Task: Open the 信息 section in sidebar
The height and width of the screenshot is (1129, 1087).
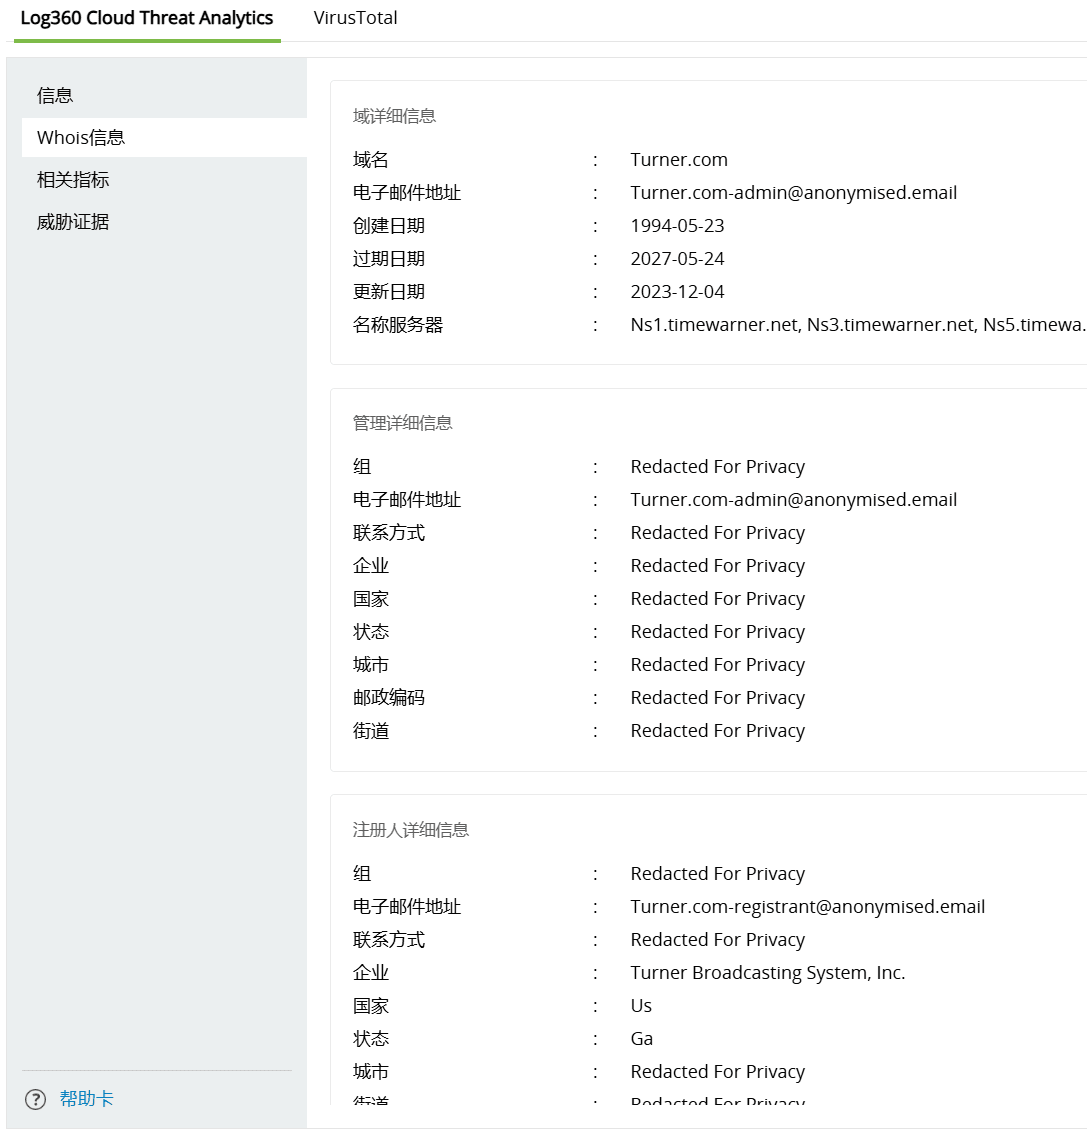Action: click(x=55, y=96)
